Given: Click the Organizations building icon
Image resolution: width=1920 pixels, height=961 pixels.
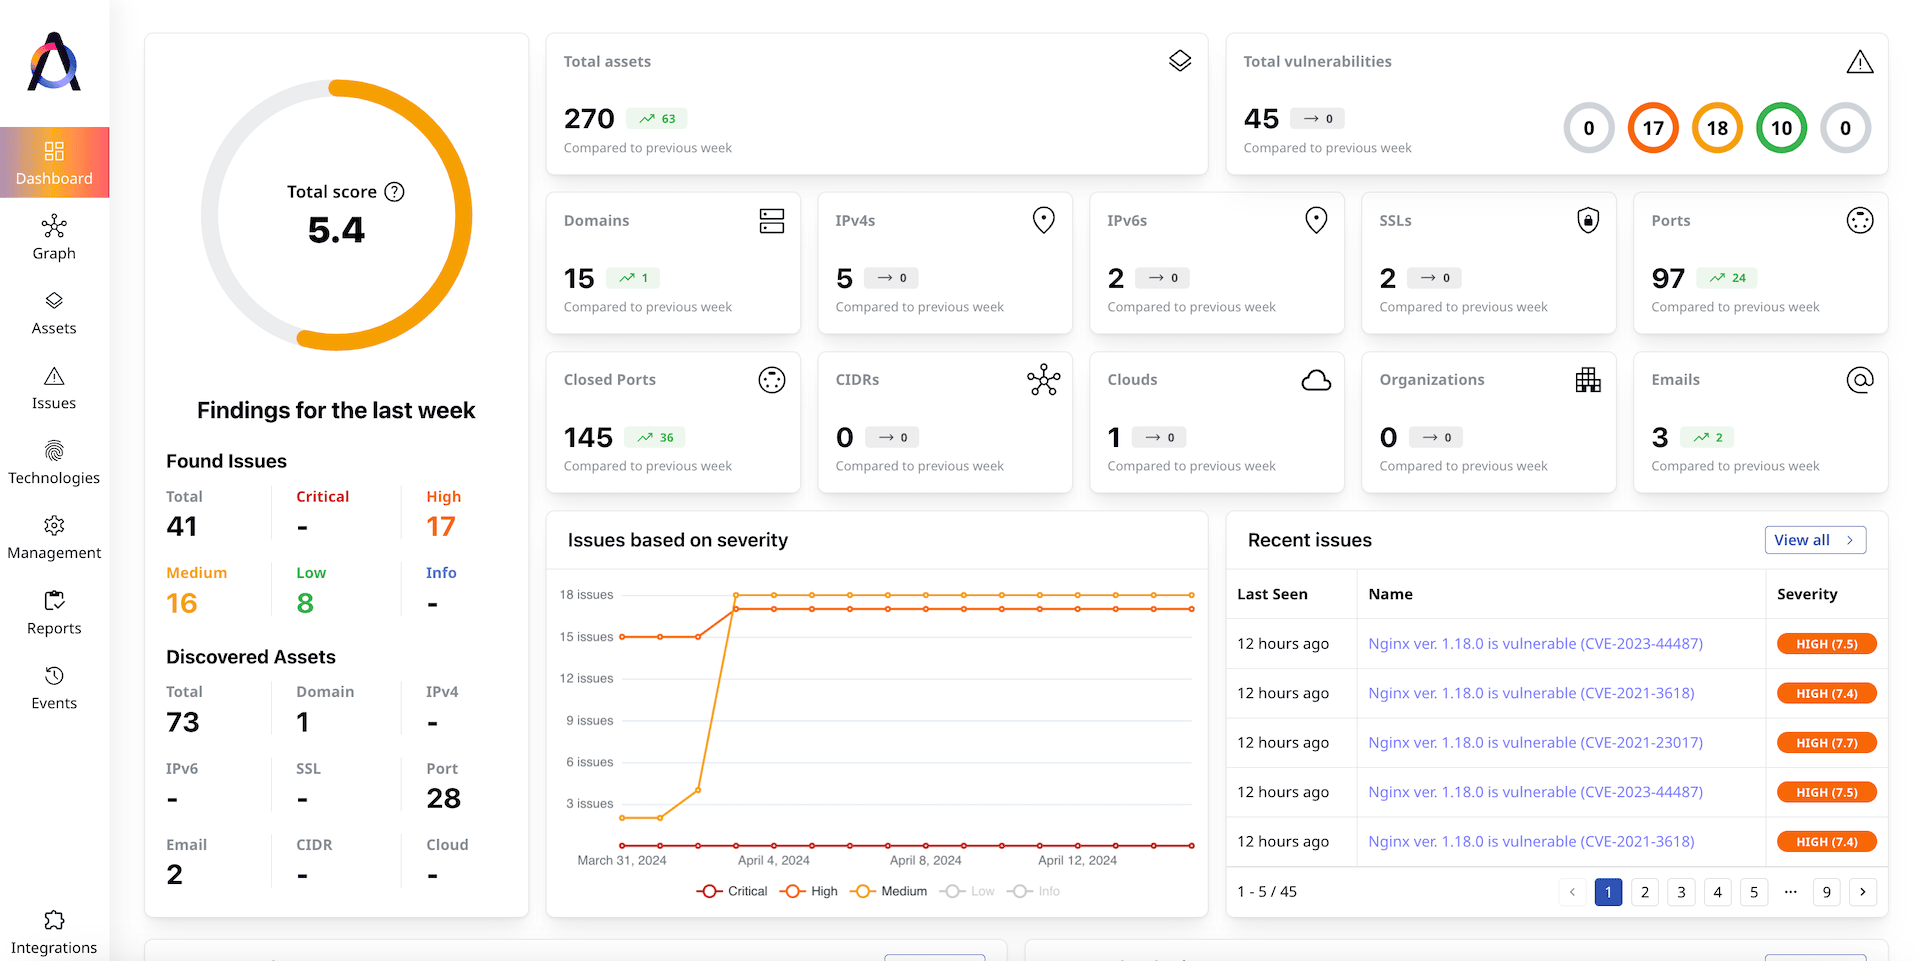Looking at the screenshot, I should (1588, 380).
